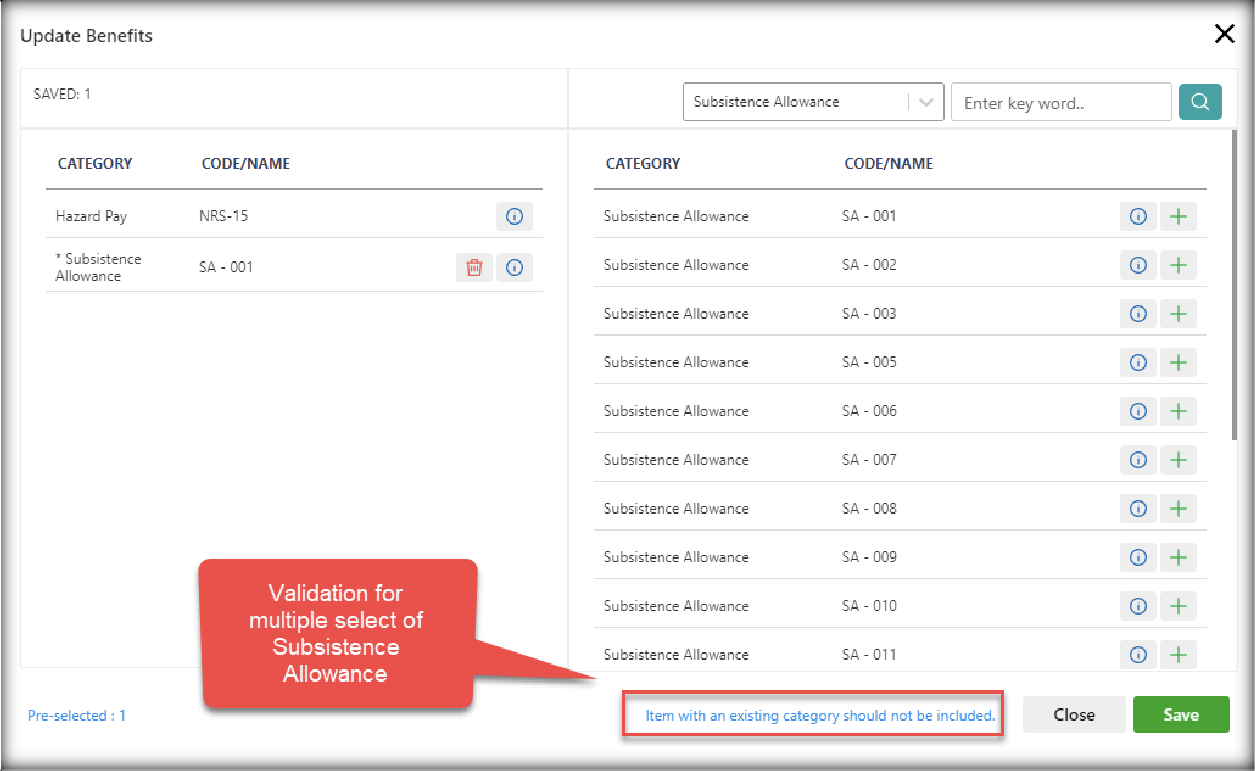Screen dimensions: 1255x771
Task: Open info for available SA - 006
Action: (x=1138, y=411)
